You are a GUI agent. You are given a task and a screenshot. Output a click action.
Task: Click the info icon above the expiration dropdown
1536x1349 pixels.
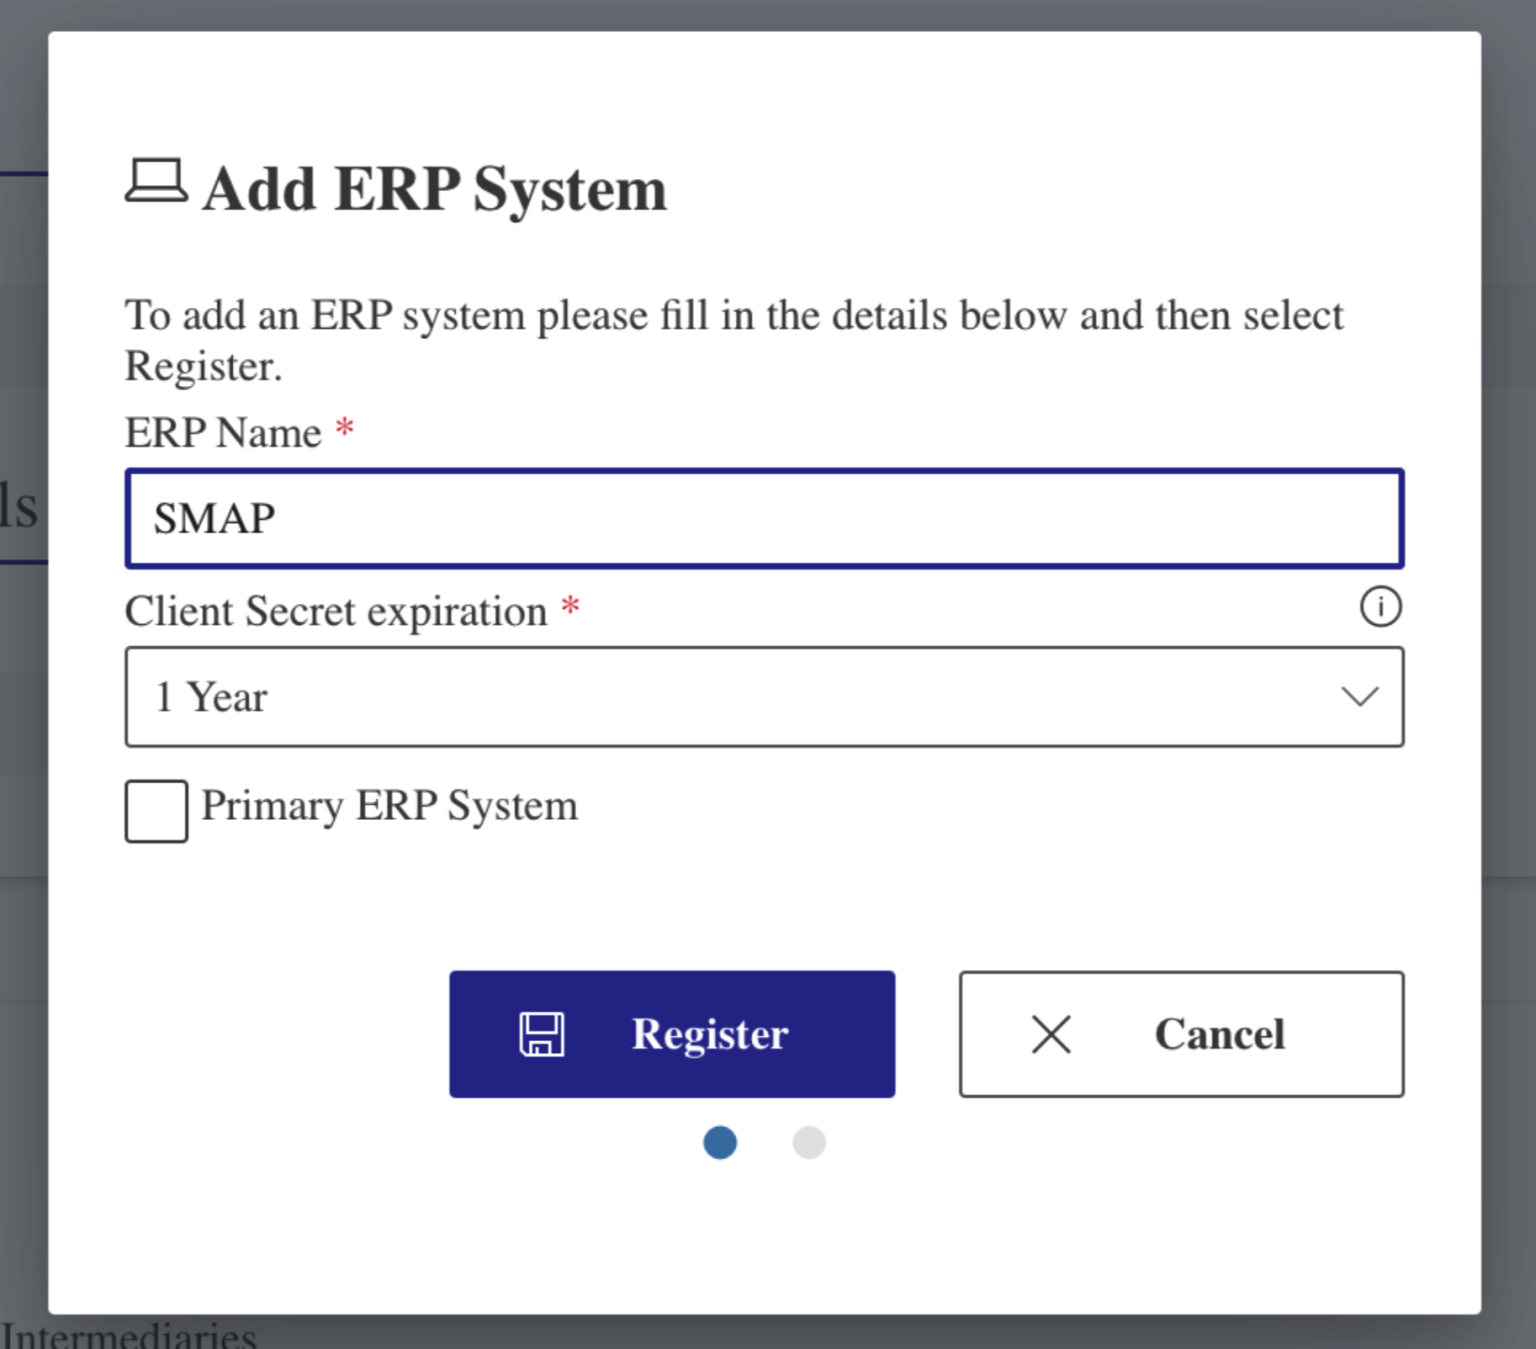(1381, 606)
